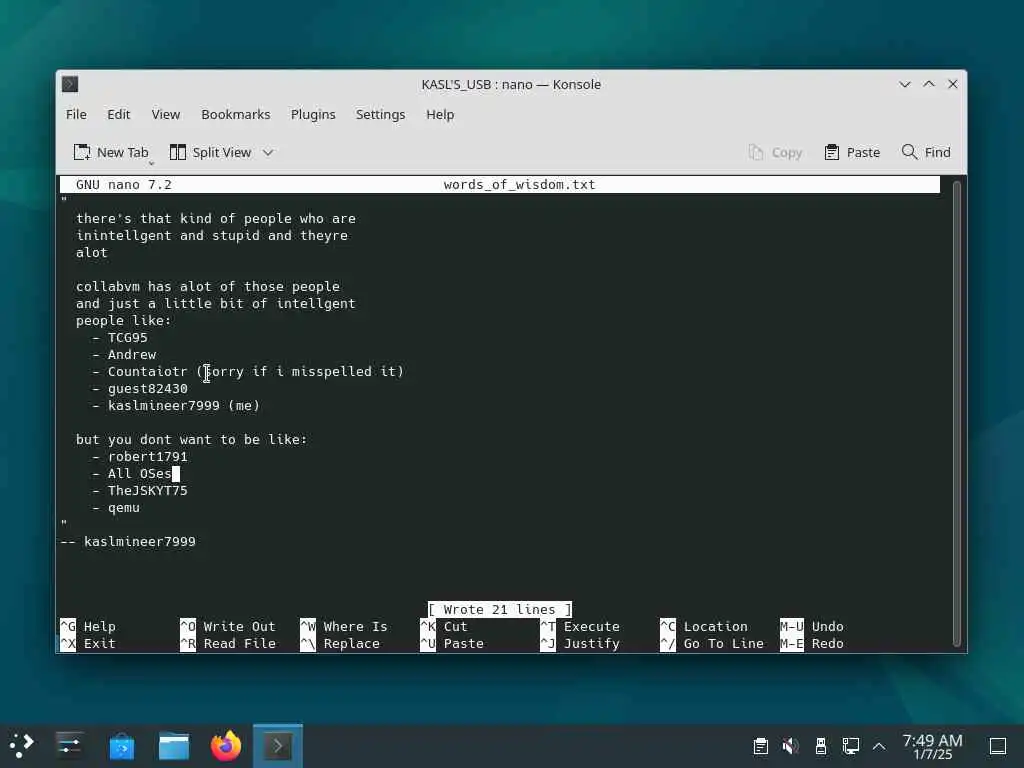
Task: Click the ^T Execute shortcut label
Action: pyautogui.click(x=580, y=626)
